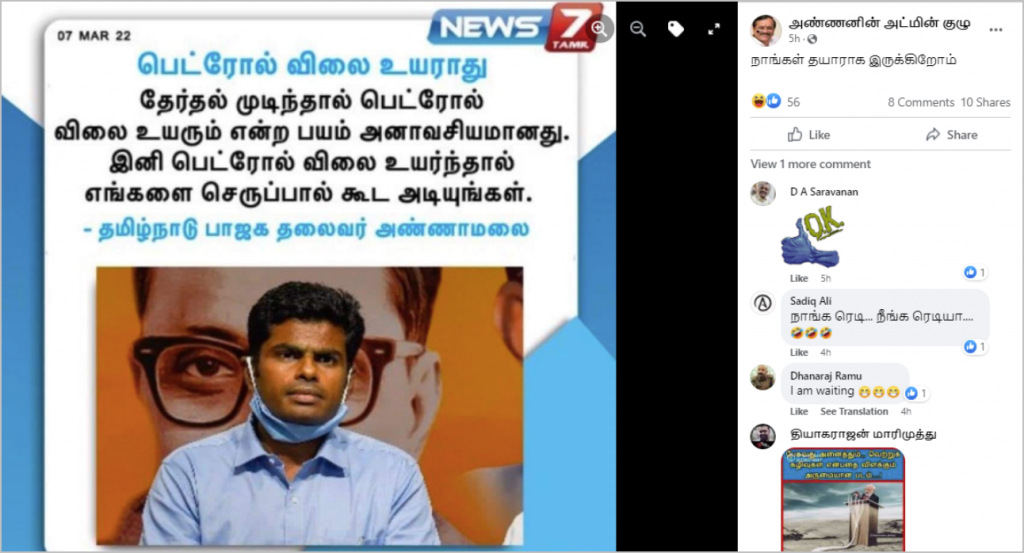Click the Share button under the post
Screen dimensions: 1024x553
tap(952, 134)
